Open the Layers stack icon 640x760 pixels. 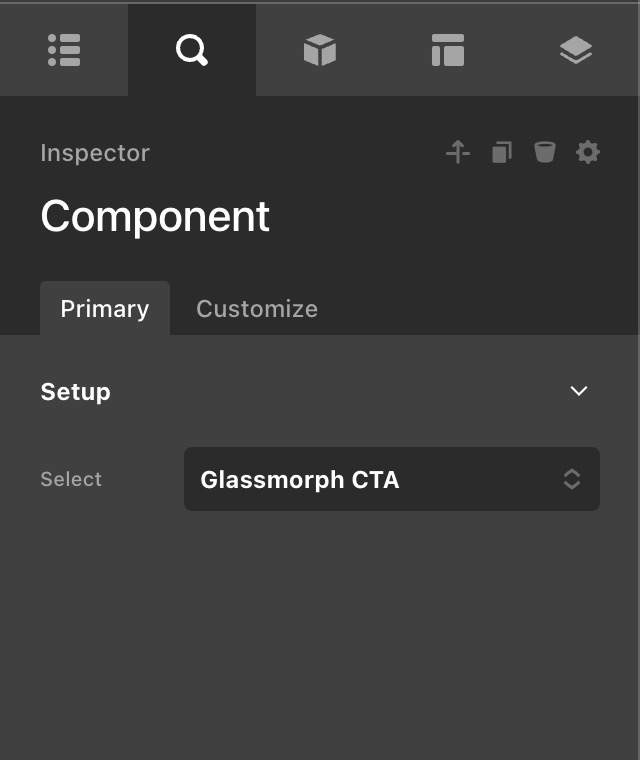point(576,50)
